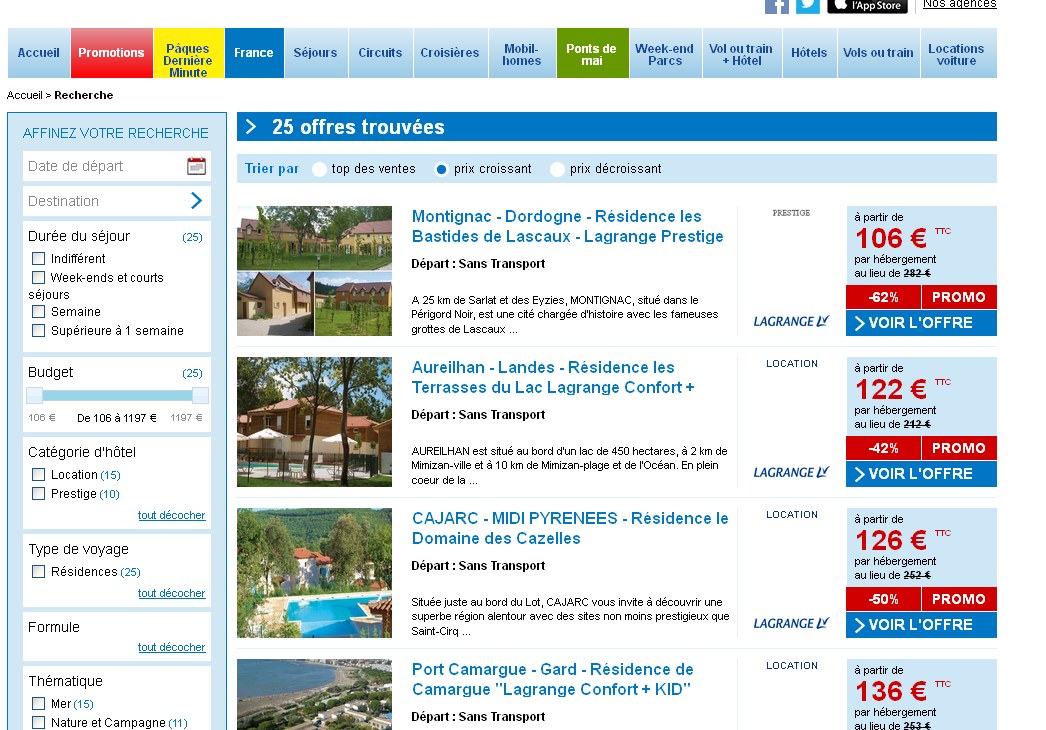Click 'Voir l'offre' for Montignac residence
Image resolution: width=1046 pixels, height=730 pixels.
[x=921, y=323]
